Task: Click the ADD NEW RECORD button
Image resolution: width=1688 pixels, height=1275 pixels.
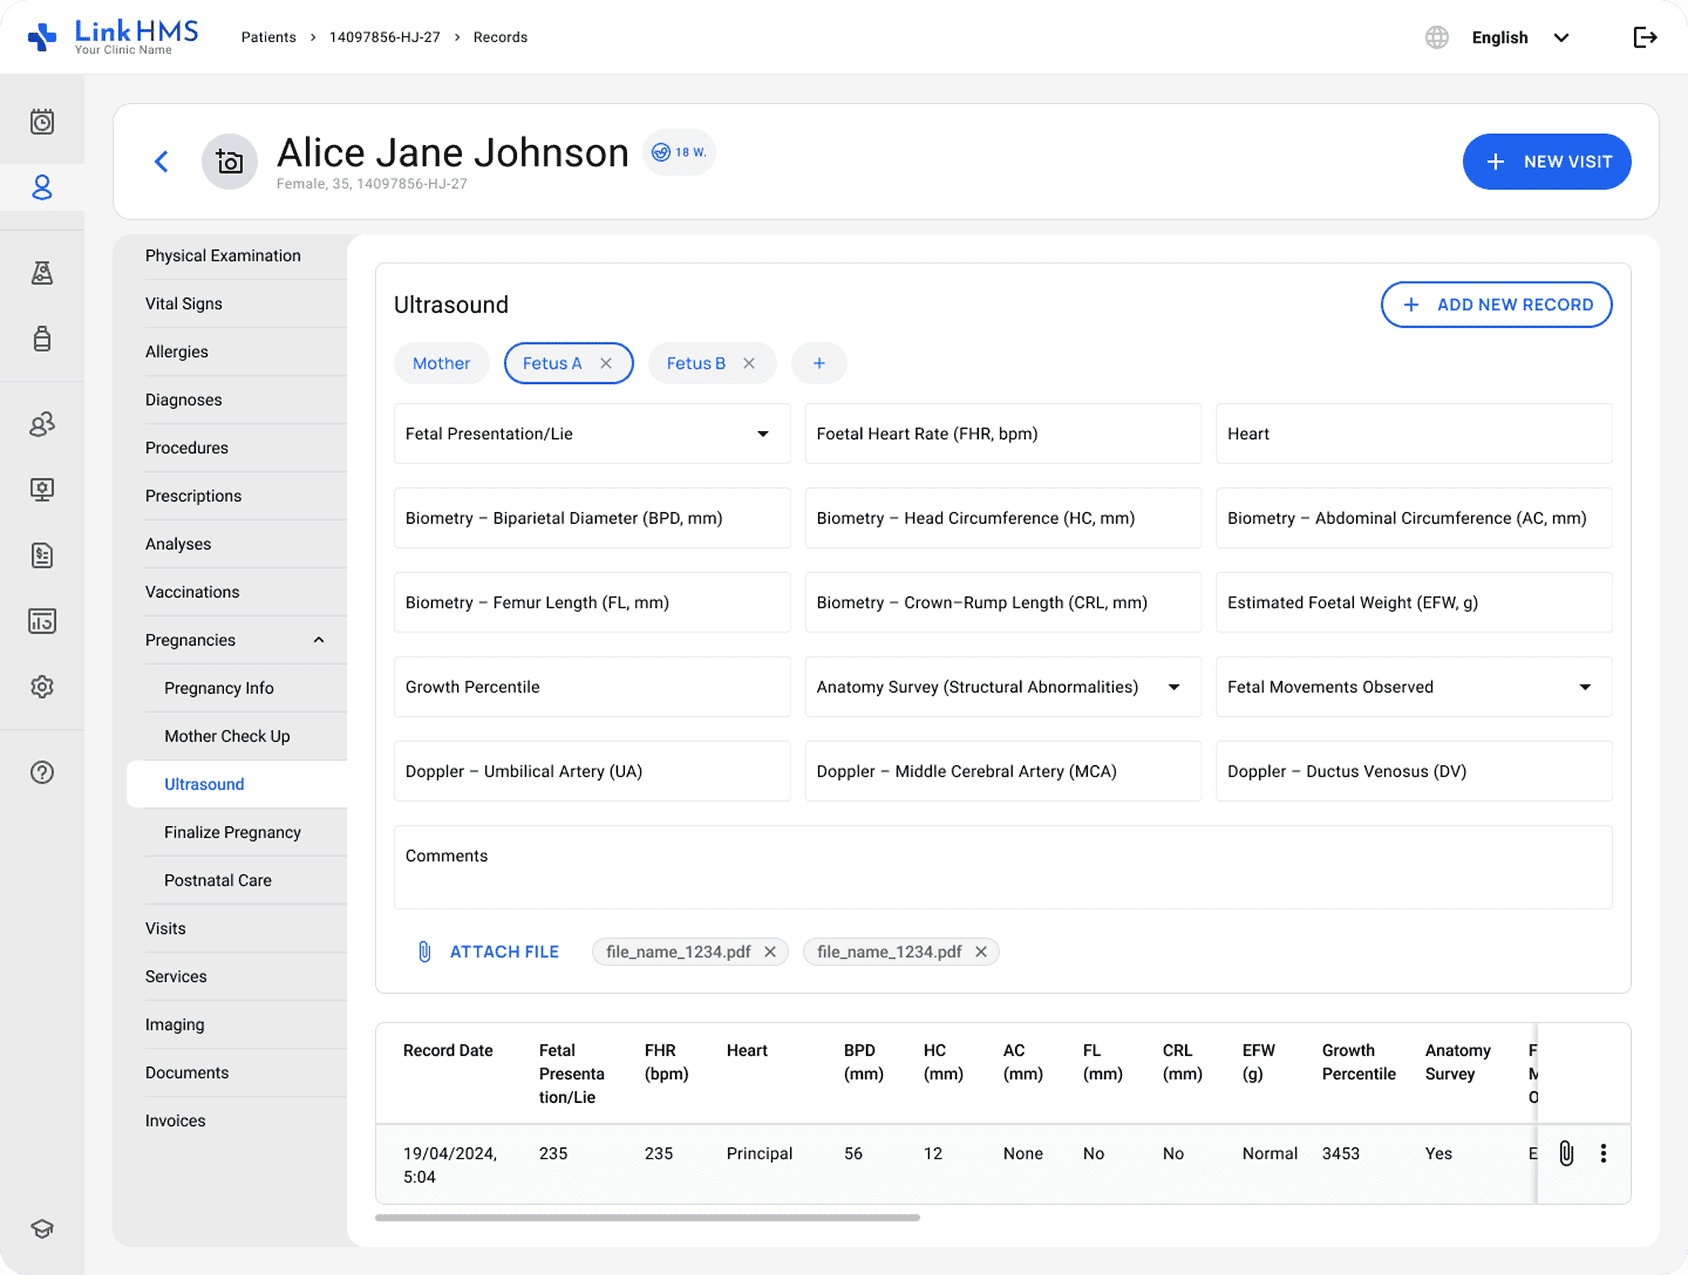Action: (x=1496, y=305)
